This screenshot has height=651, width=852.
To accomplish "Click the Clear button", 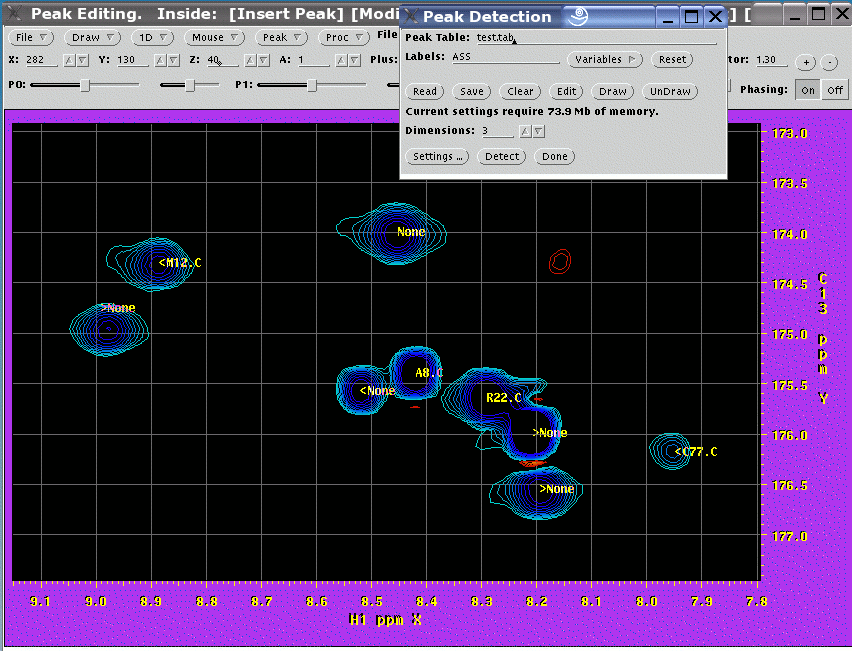I will coord(520,91).
